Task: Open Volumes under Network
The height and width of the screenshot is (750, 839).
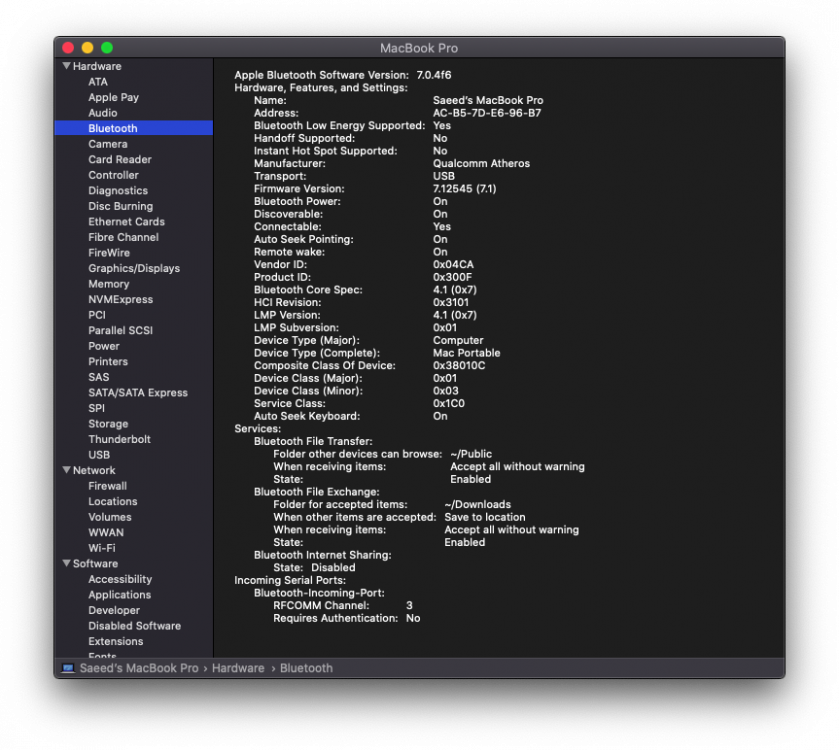Action: pos(110,517)
